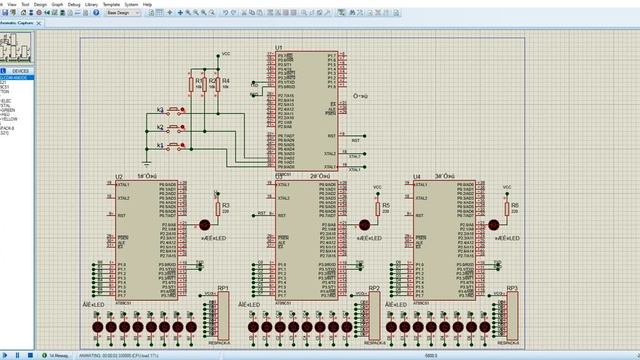Open the Home Page toolbar icon
This screenshot has height=360, width=640.
tap(23, 13)
